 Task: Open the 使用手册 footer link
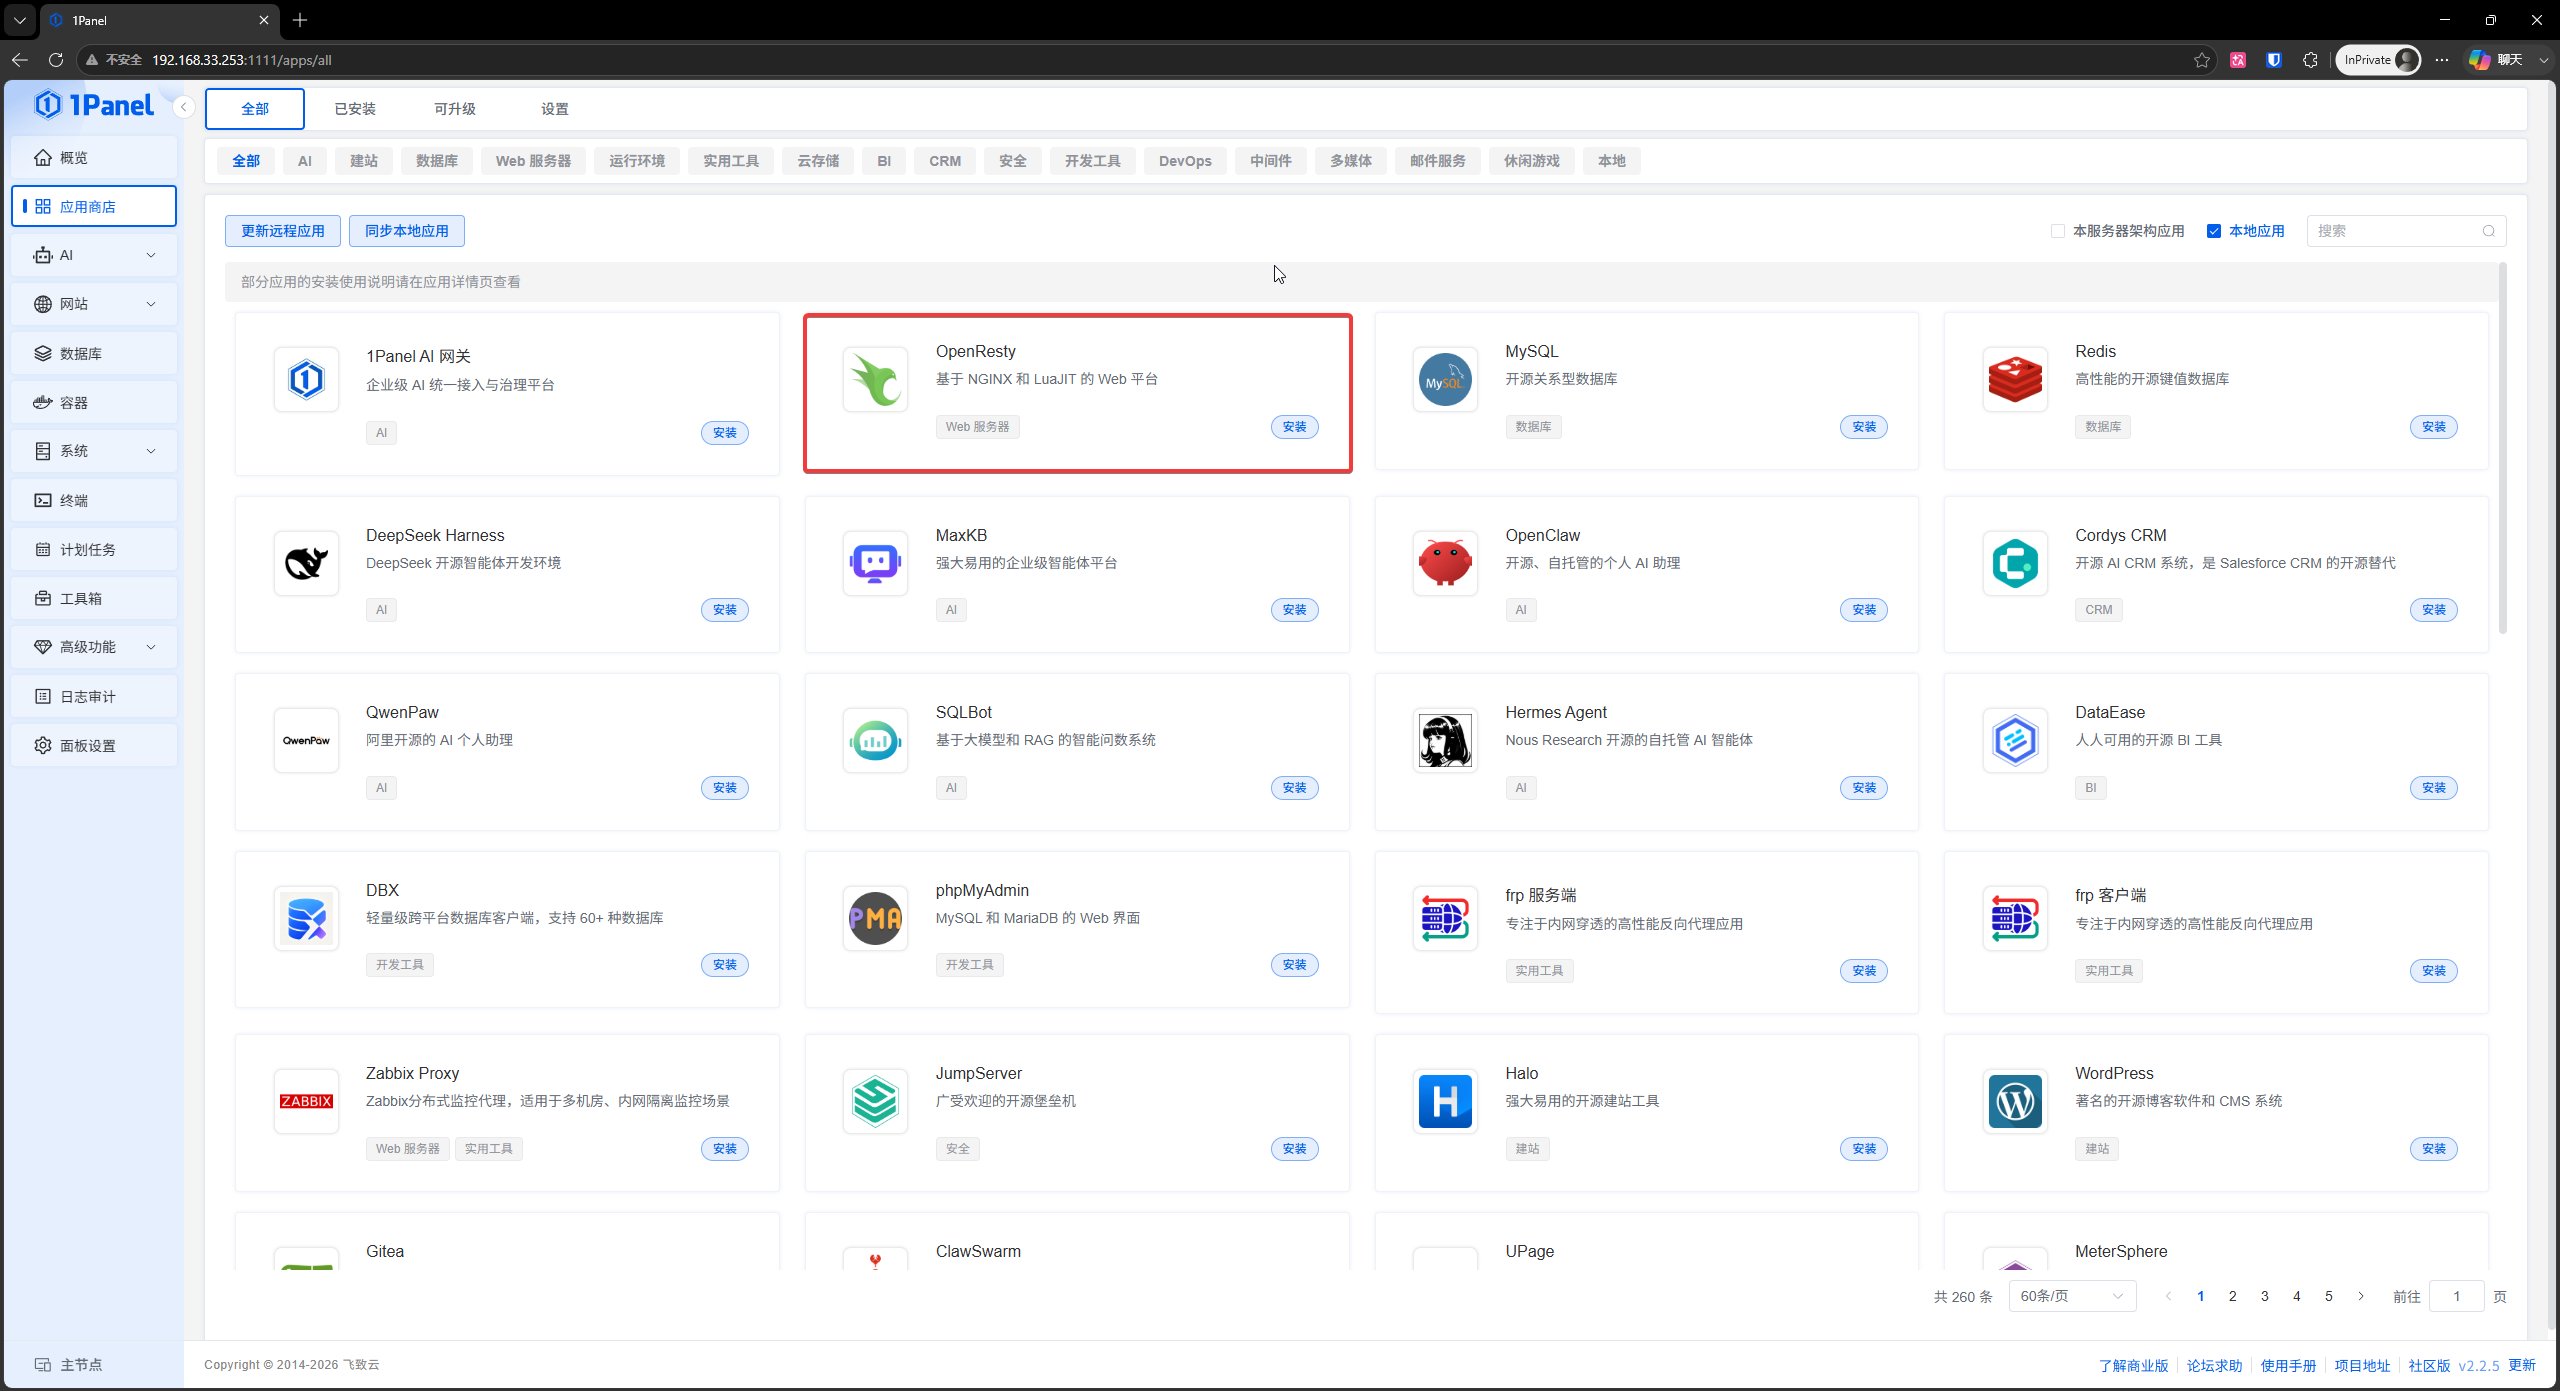2288,1365
